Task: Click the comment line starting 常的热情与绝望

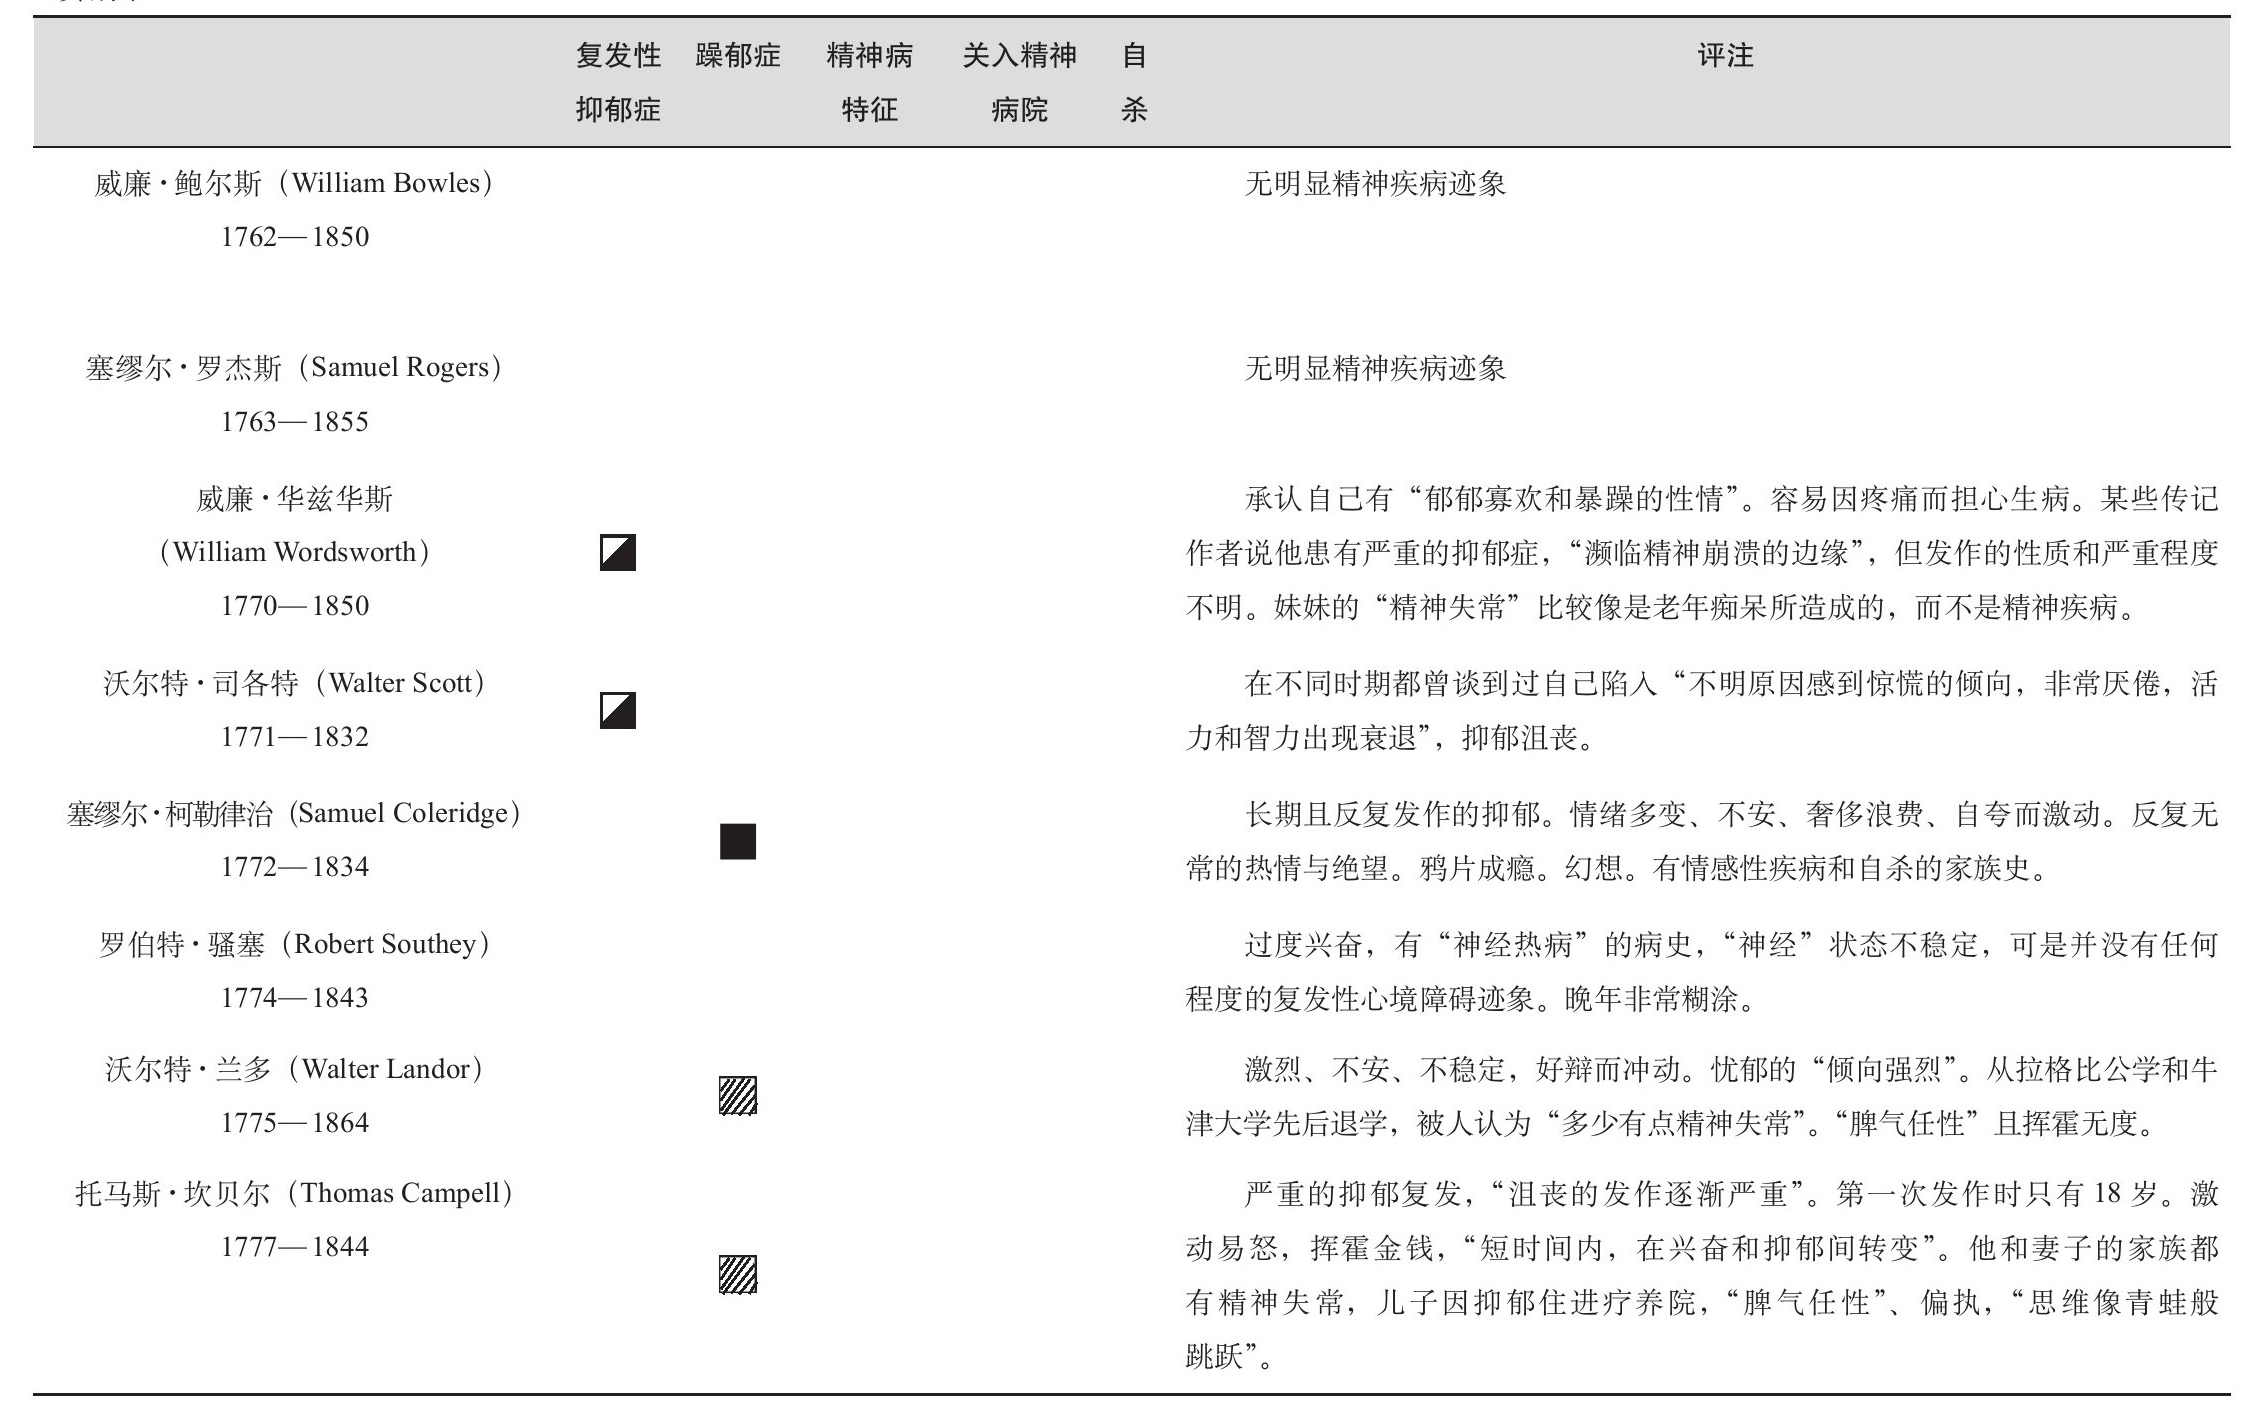Action: coord(1617,868)
